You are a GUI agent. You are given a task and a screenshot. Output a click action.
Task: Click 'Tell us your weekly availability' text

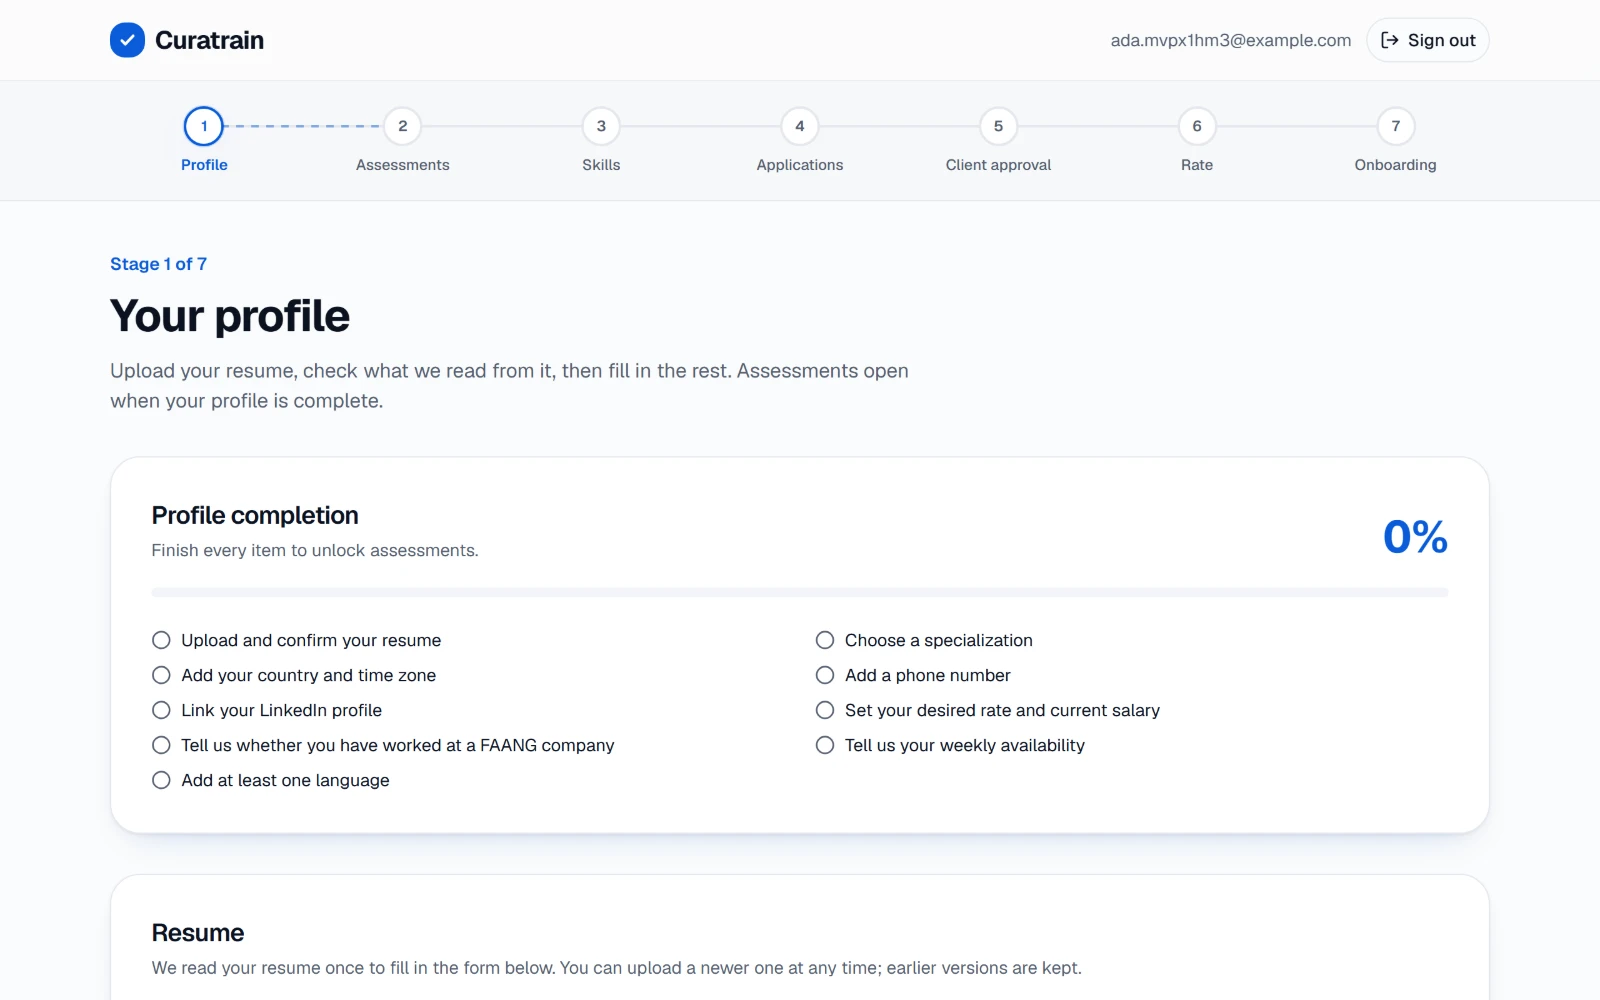click(965, 745)
